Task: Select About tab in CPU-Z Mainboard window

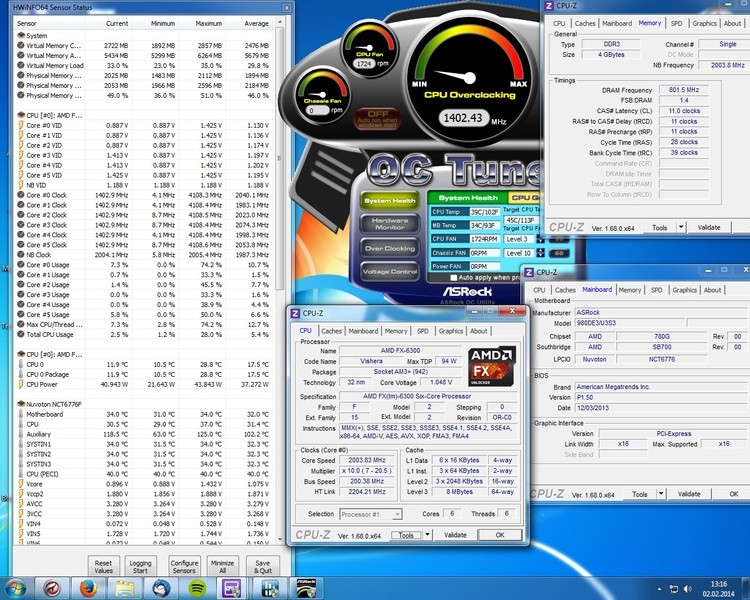Action: [x=712, y=290]
